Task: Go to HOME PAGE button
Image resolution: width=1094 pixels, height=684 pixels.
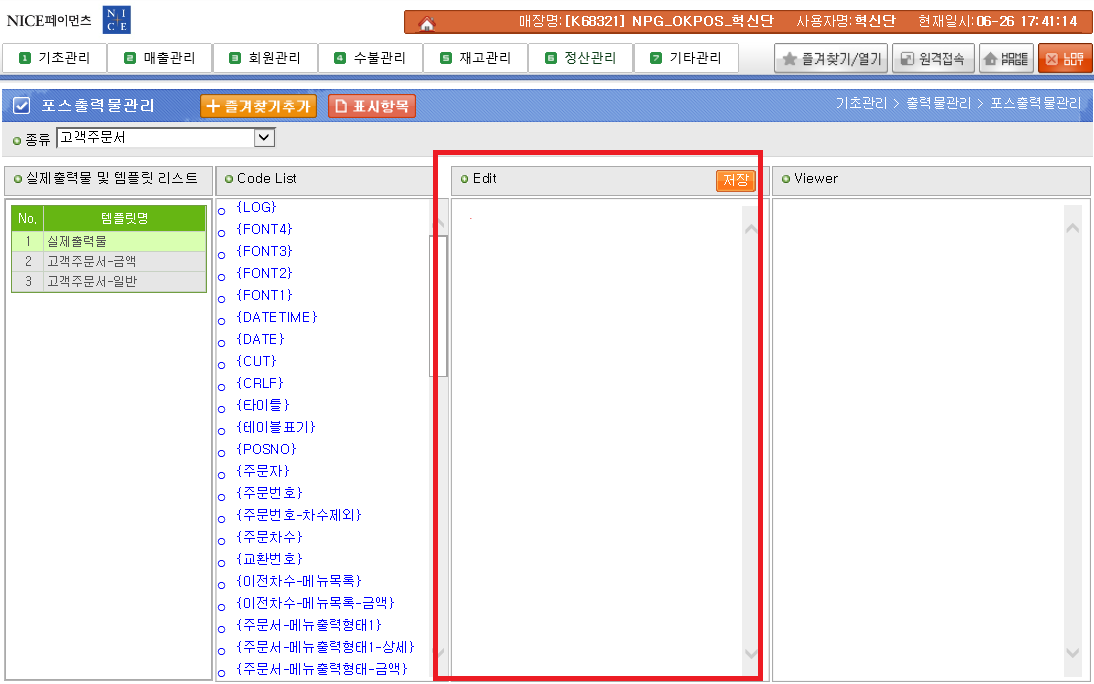Action: point(1005,59)
